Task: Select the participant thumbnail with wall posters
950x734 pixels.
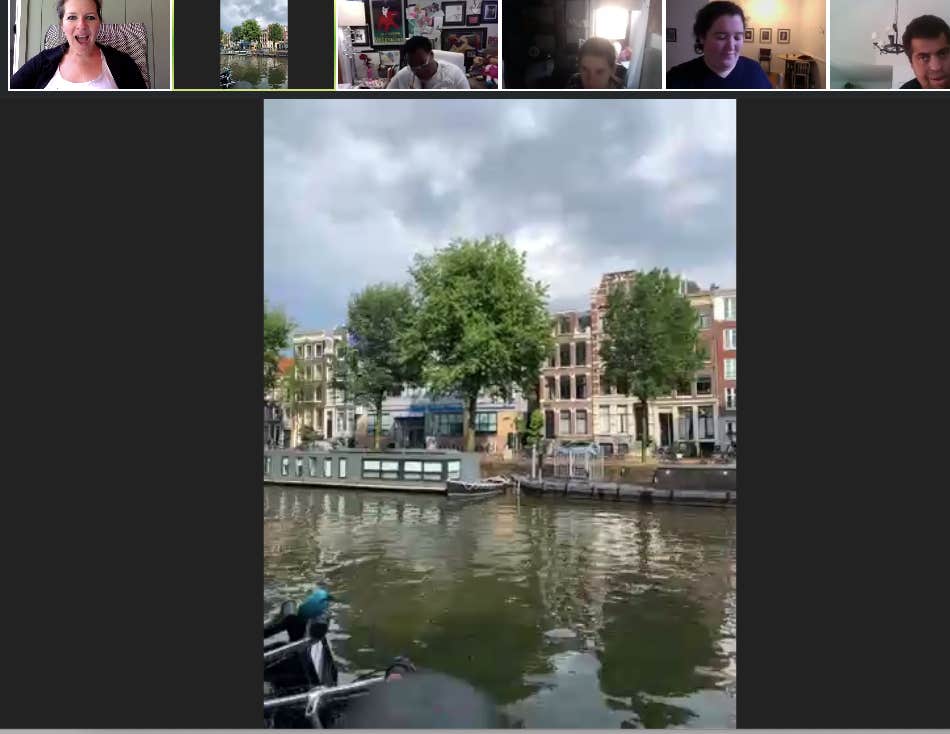Action: pyautogui.click(x=418, y=45)
